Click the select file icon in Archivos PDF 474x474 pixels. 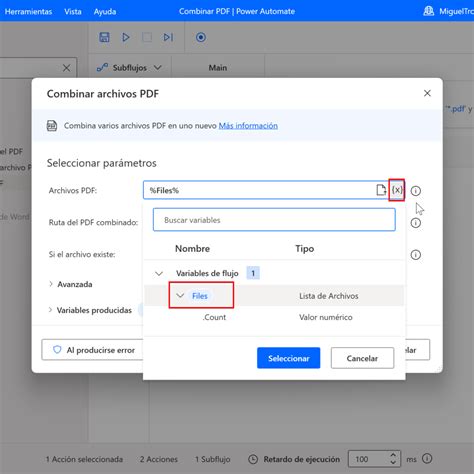pos(381,190)
